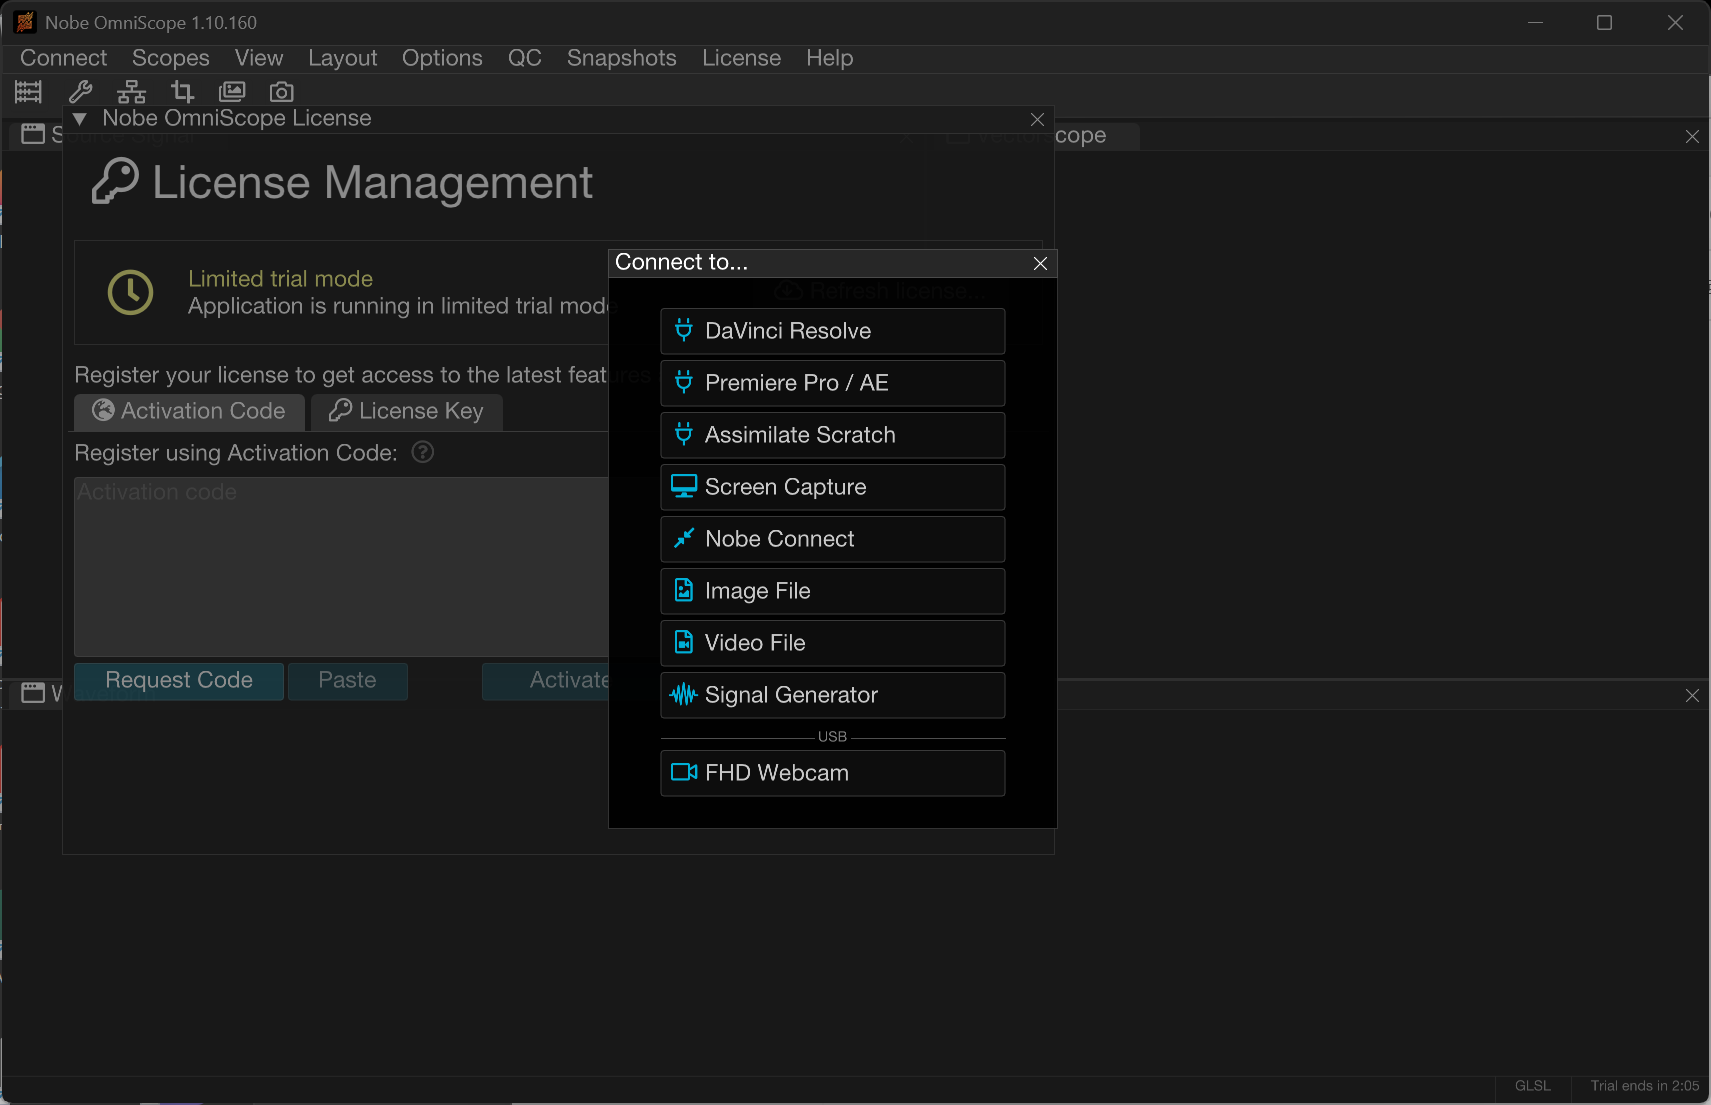
Task: Click the clock icon beside Limited trial mode
Action: coord(131,292)
